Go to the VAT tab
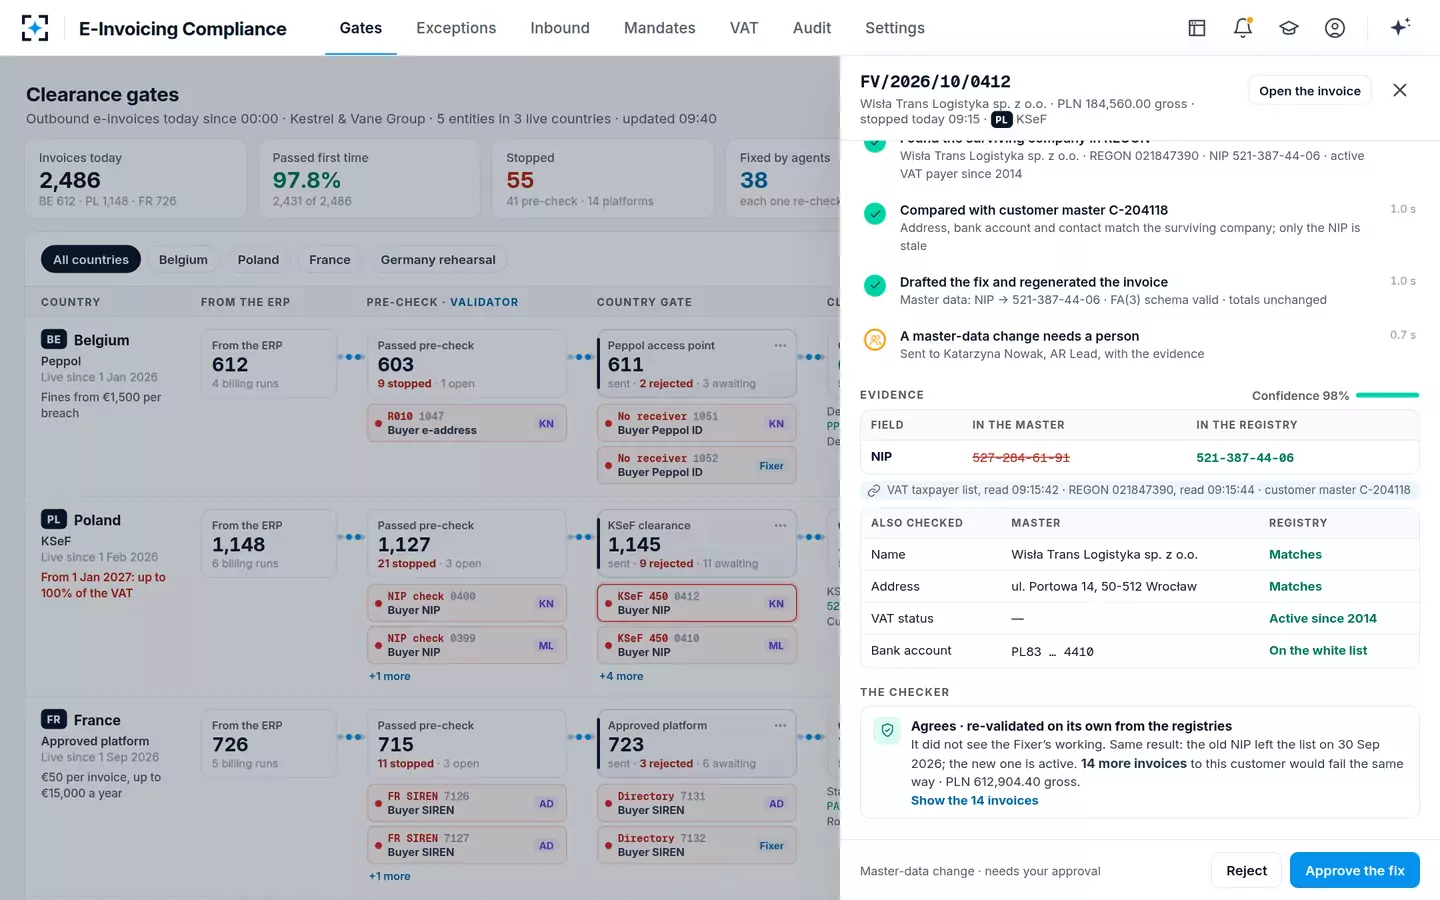 744,28
